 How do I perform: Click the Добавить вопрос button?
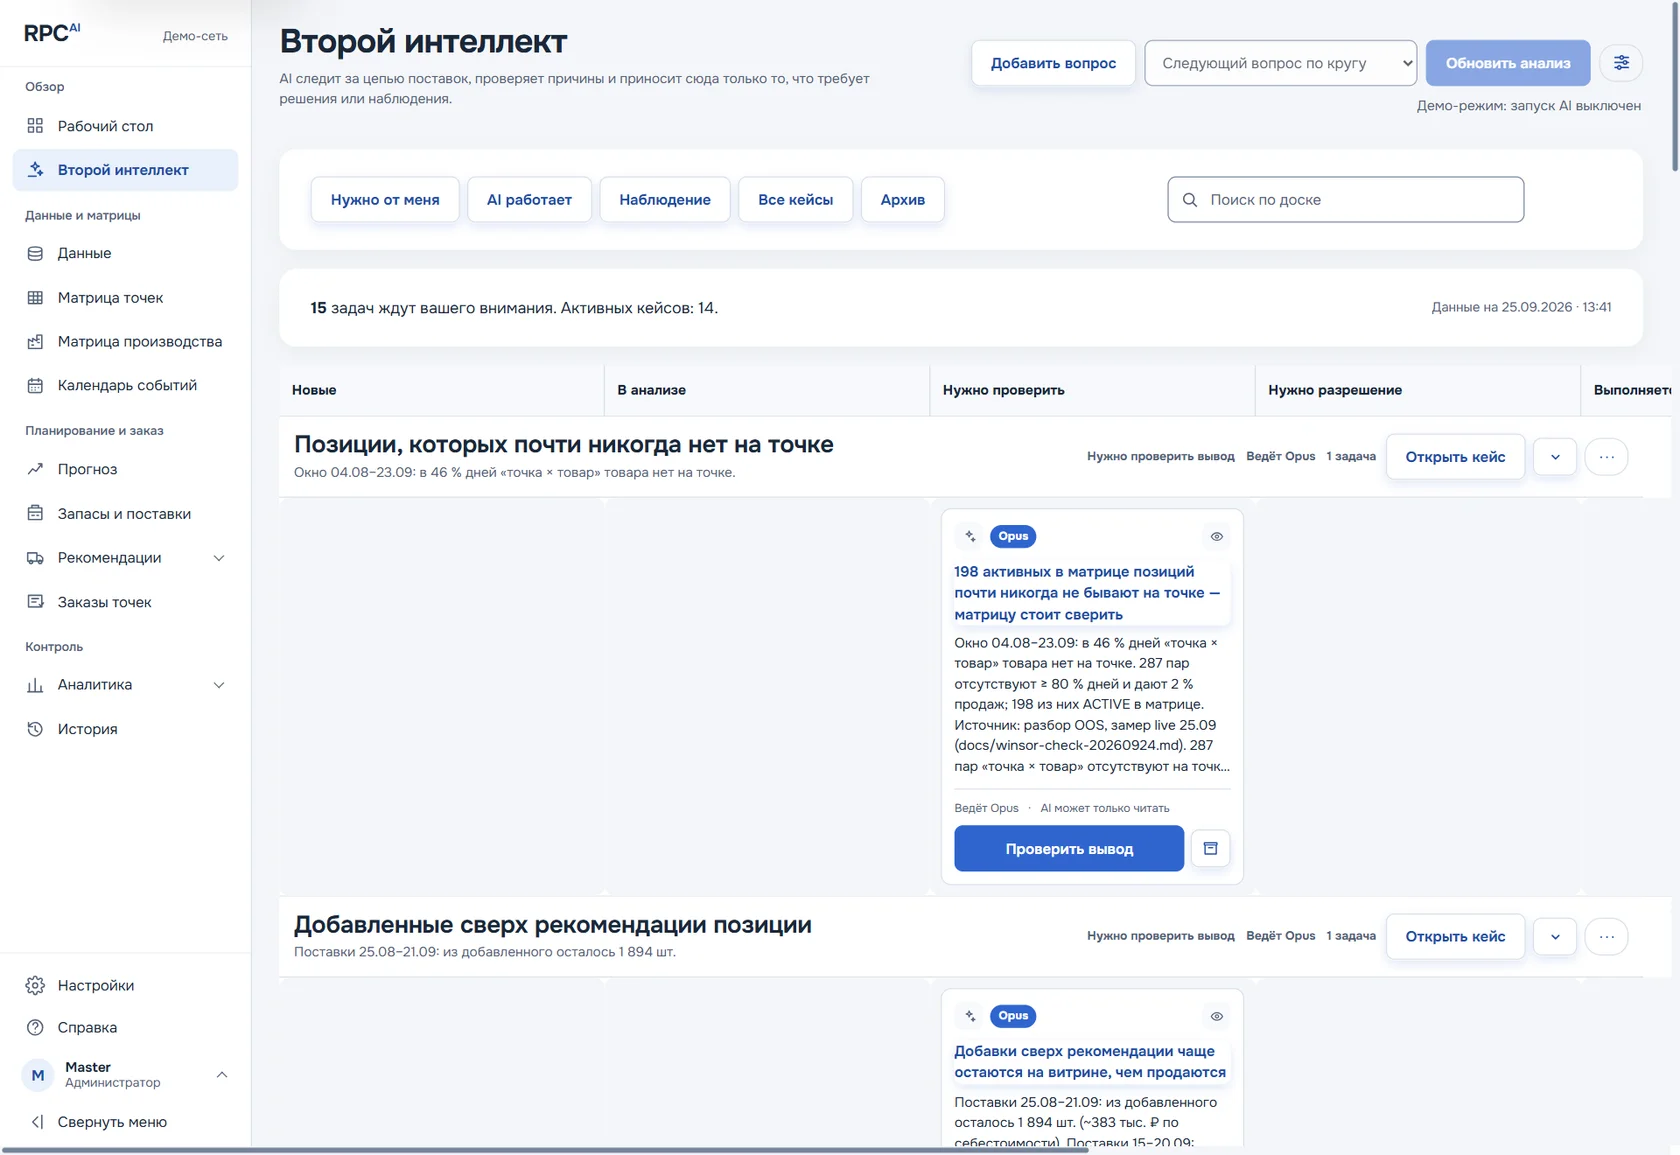[1053, 63]
